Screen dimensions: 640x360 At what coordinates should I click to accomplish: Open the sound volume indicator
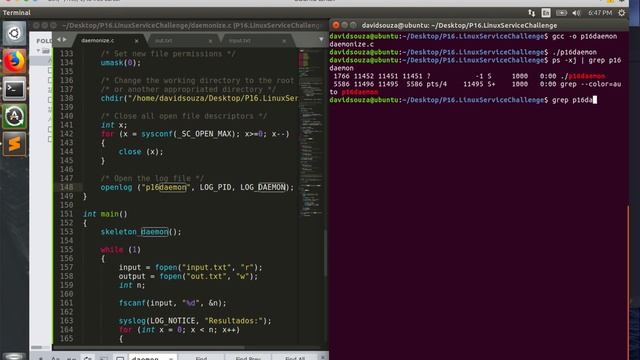pyautogui.click(x=576, y=13)
